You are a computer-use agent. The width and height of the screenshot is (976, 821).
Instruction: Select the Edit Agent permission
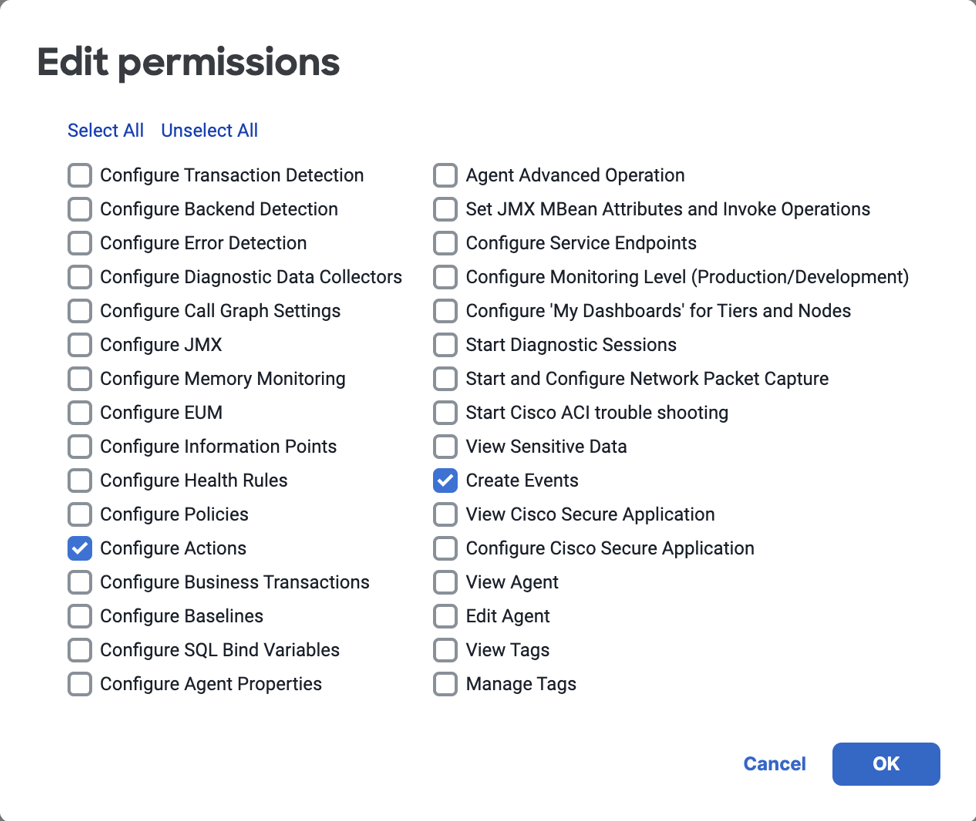click(446, 617)
